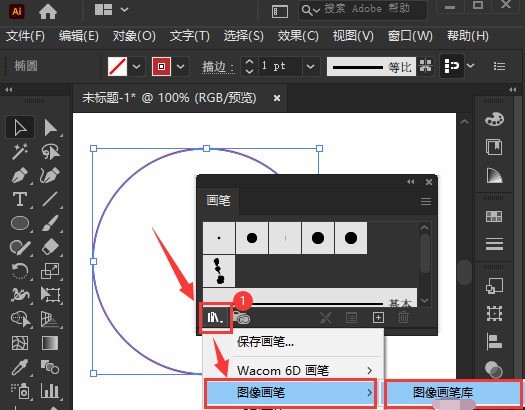Select the Blend tool
Image resolution: width=525 pixels, height=410 pixels.
coord(50,367)
